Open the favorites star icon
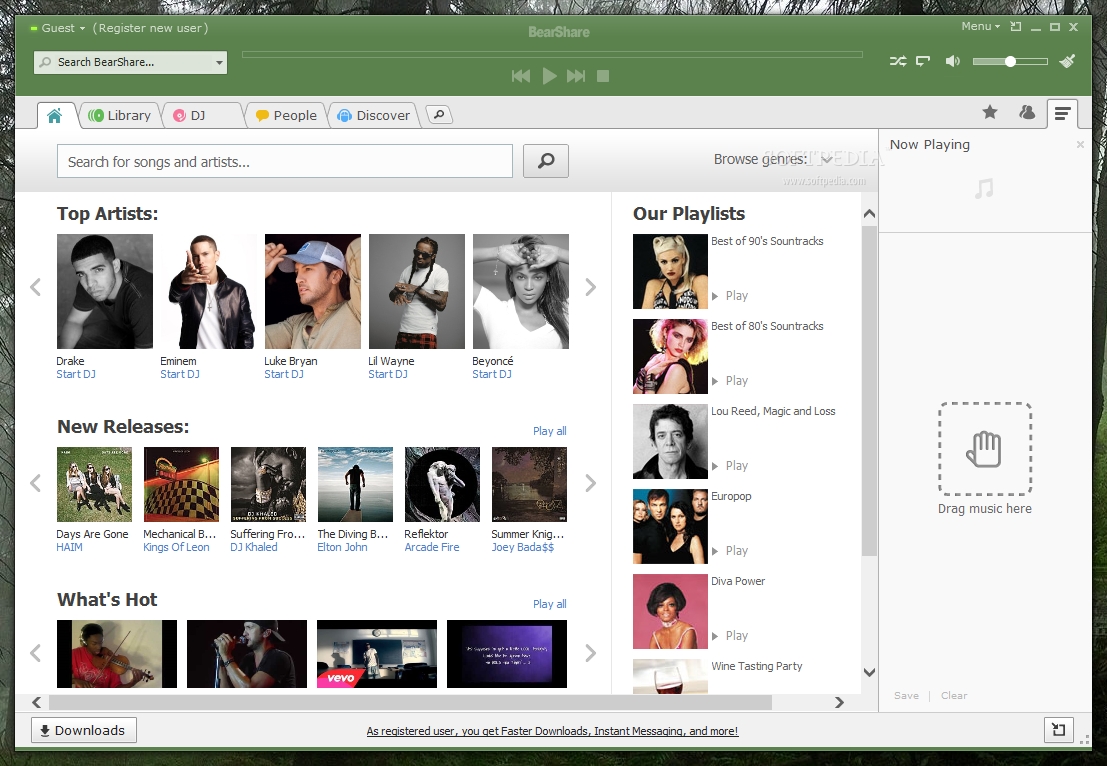The height and width of the screenshot is (766, 1107). point(990,112)
